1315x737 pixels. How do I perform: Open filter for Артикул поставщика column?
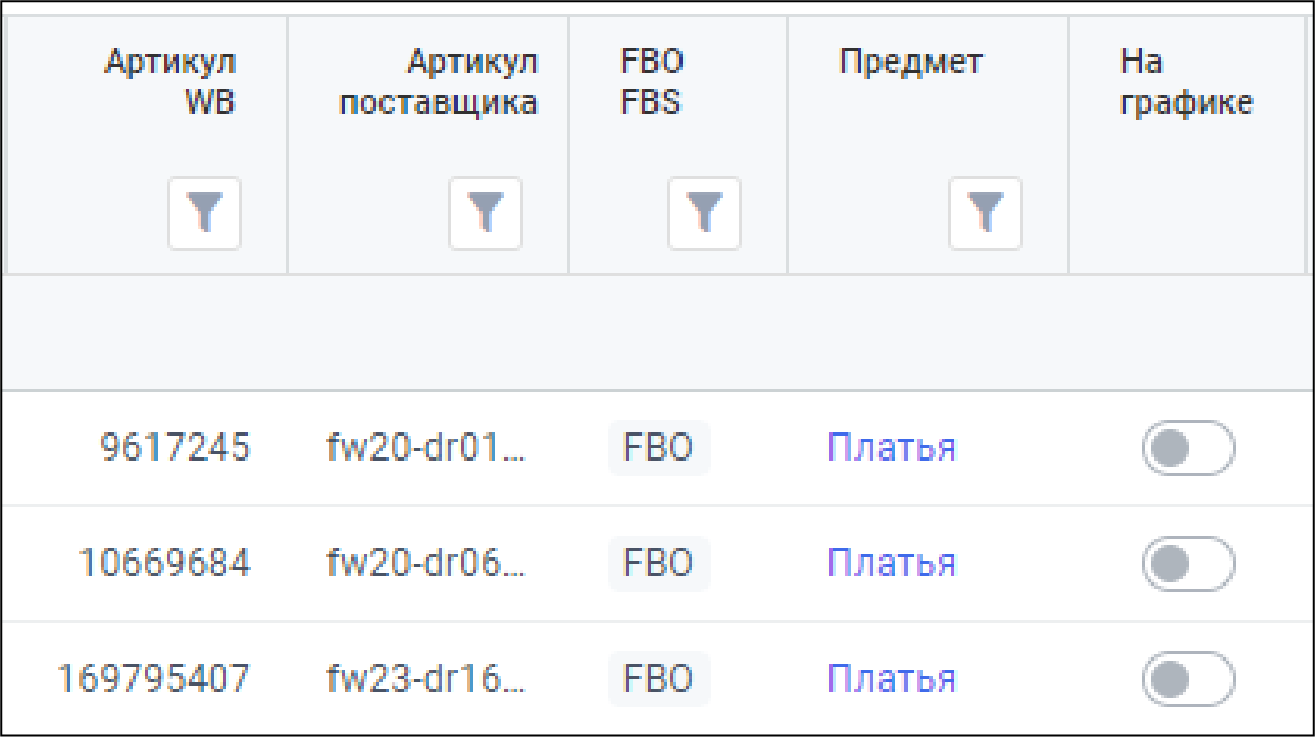point(485,213)
